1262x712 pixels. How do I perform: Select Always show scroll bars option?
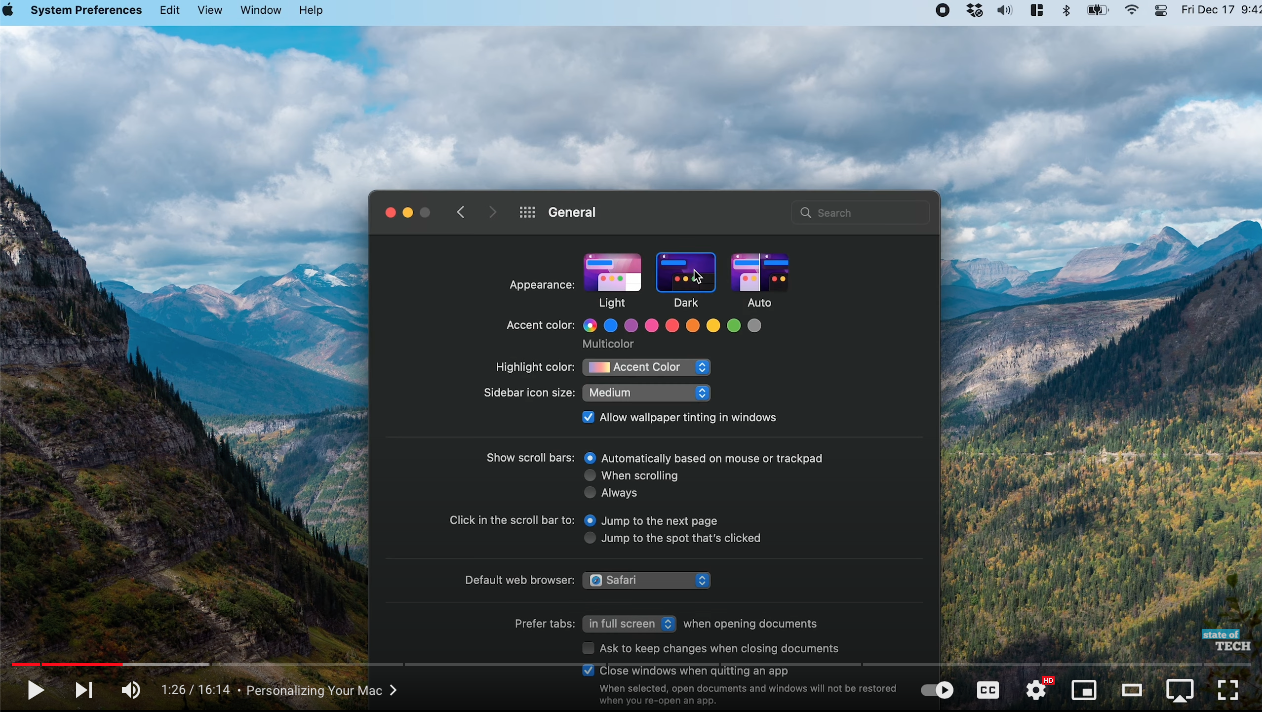pos(590,492)
